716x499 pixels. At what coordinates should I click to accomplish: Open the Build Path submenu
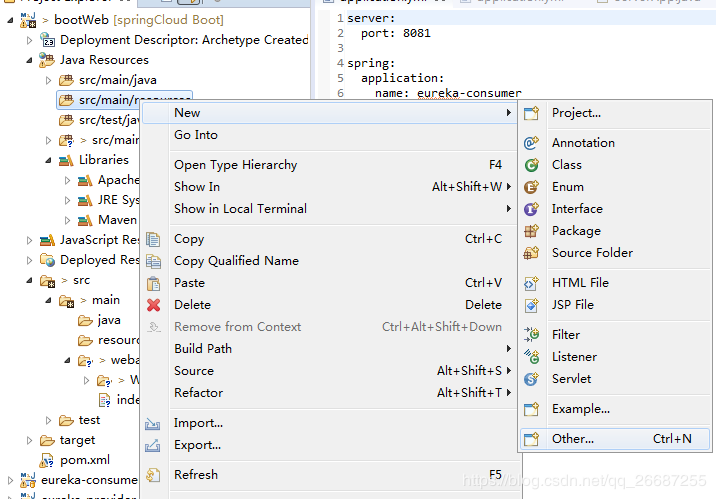[x=203, y=349]
